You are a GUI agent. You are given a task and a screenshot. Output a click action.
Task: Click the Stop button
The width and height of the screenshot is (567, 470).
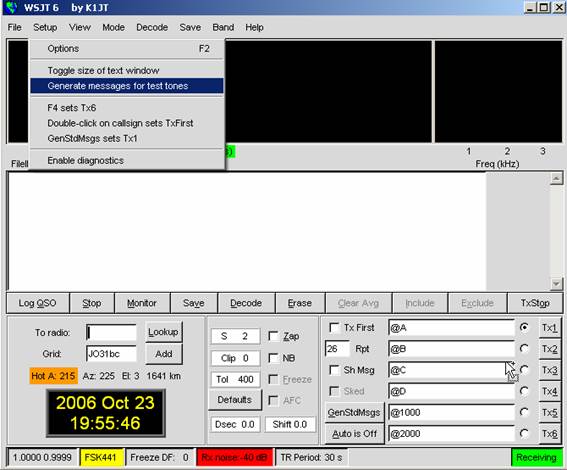[92, 303]
